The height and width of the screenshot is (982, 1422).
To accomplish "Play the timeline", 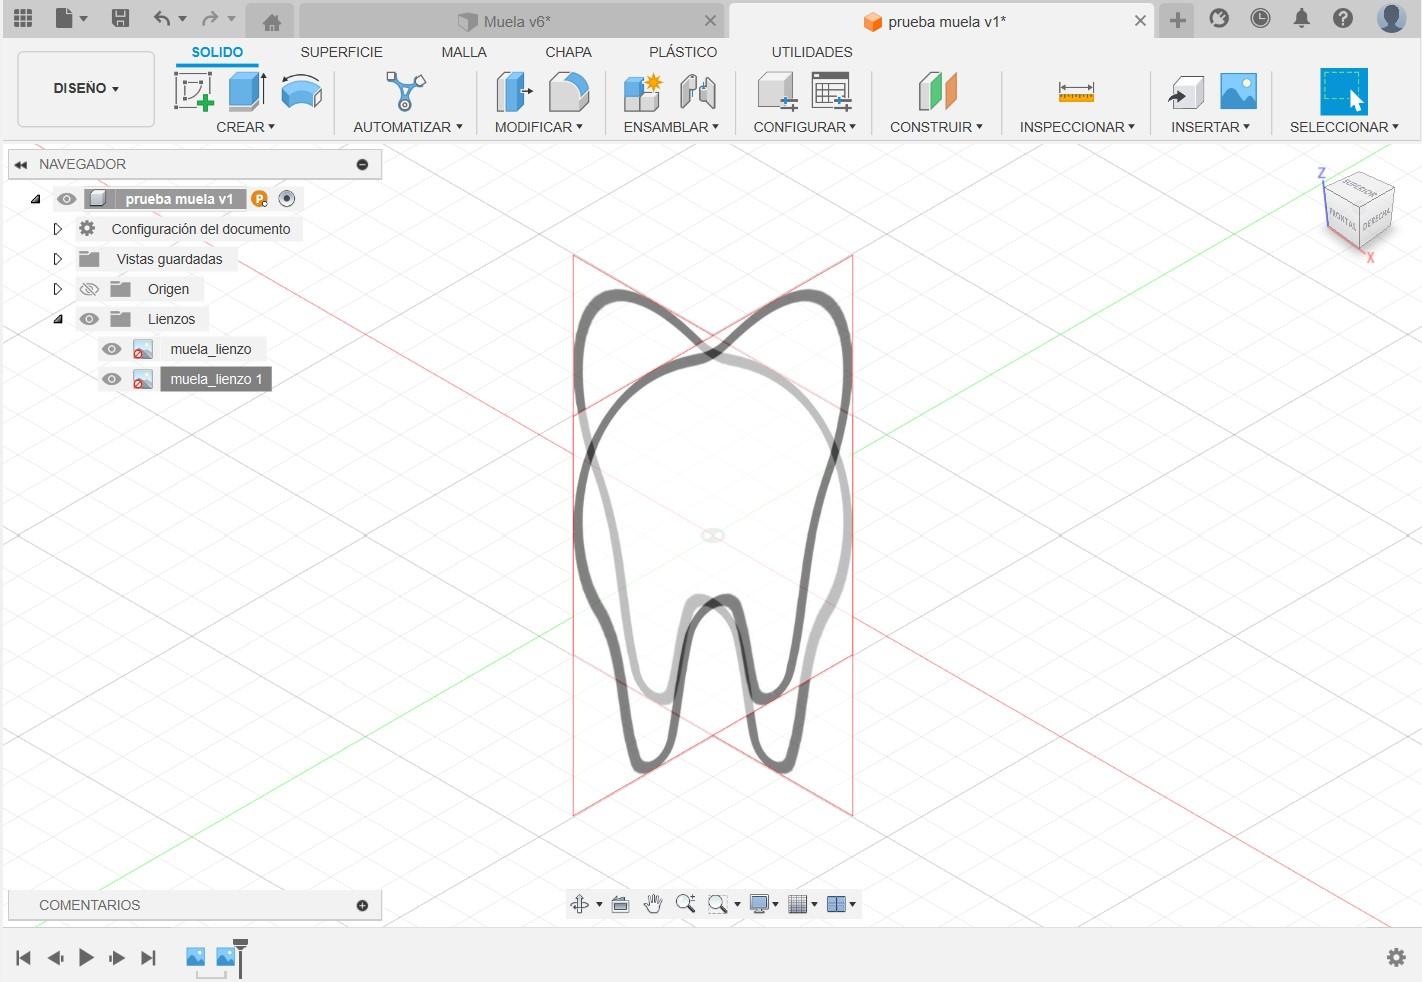I will coord(86,958).
